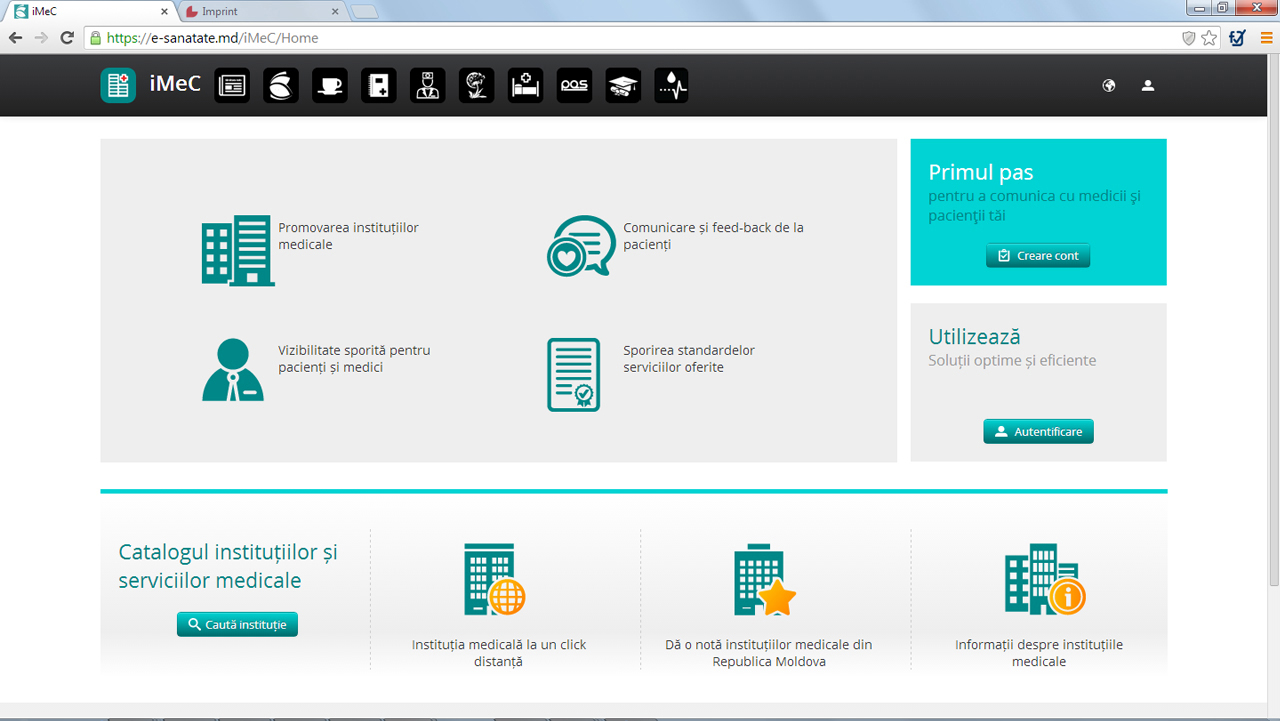Open the coffee cup icon module
Image resolution: width=1280 pixels, height=722 pixels.
click(x=329, y=86)
